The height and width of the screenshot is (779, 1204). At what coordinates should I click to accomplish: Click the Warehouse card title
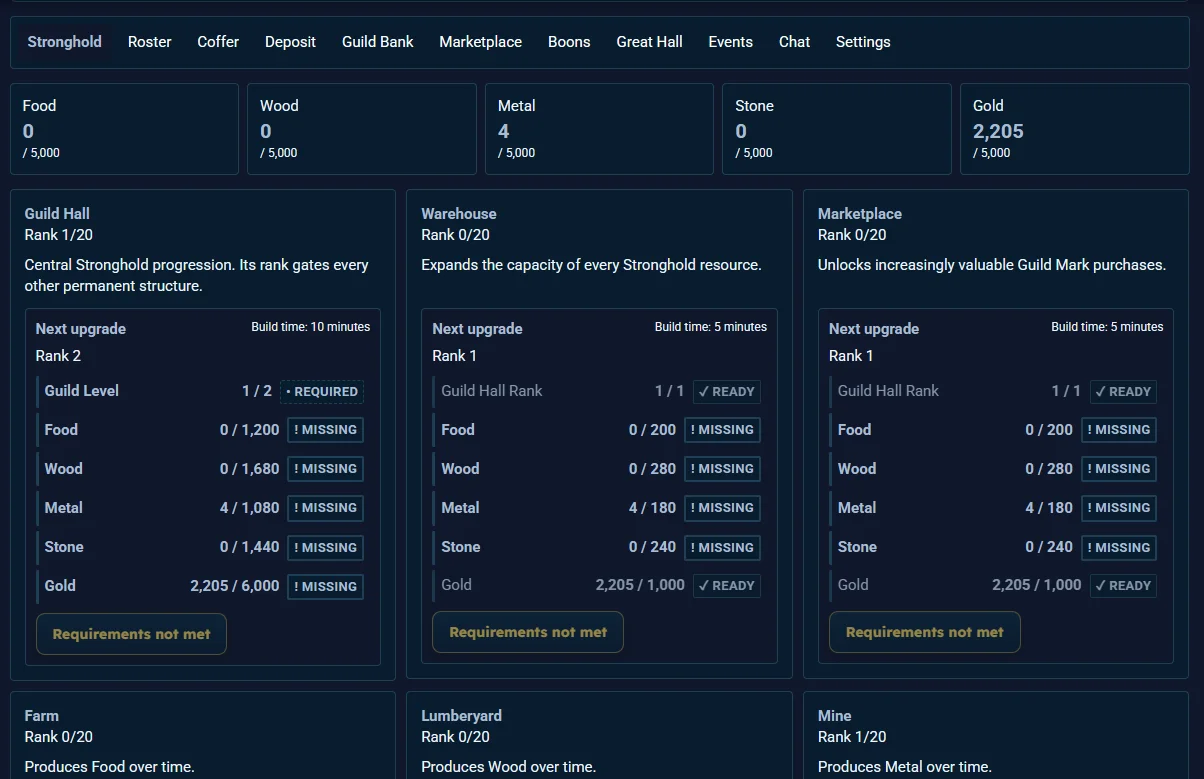pos(459,214)
